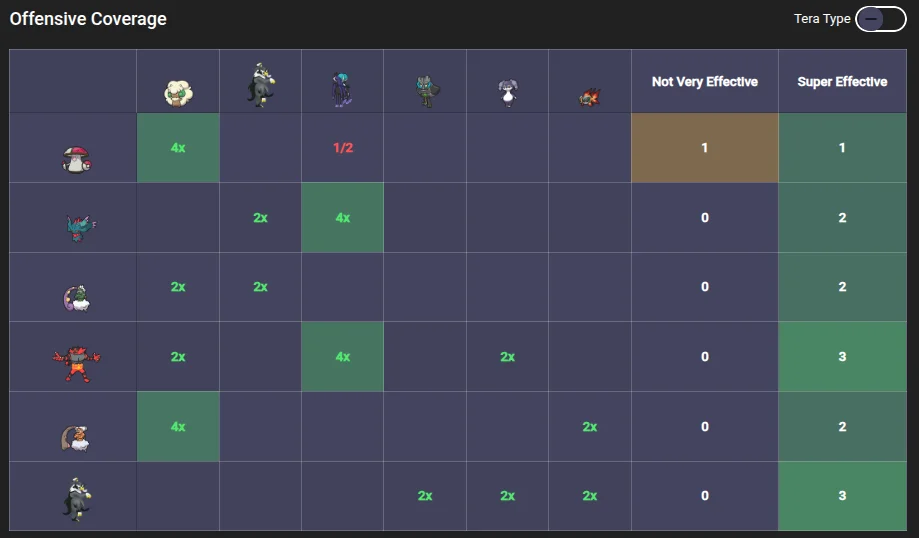Click Landorus row's 4x cell versus Whimsicott
This screenshot has width=919, height=538.
pyautogui.click(x=178, y=427)
